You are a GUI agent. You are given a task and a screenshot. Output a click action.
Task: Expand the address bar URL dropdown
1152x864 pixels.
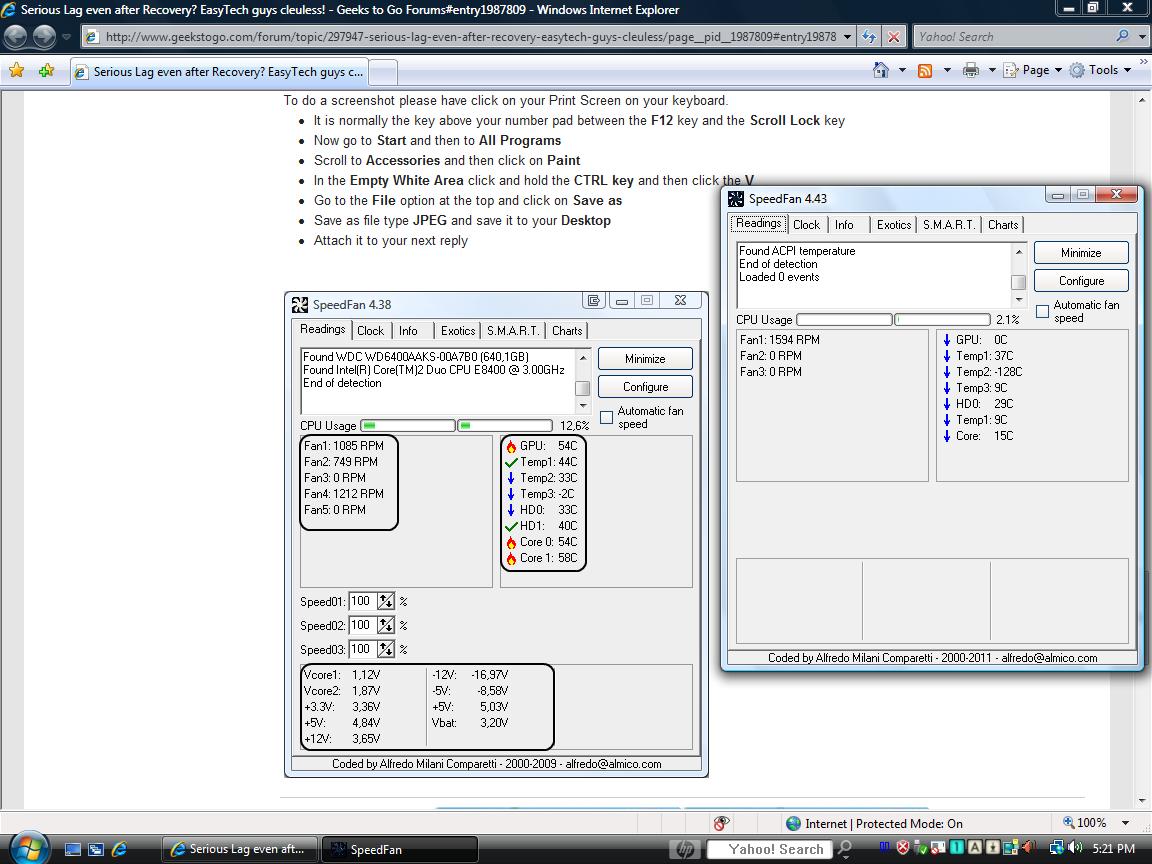point(847,36)
